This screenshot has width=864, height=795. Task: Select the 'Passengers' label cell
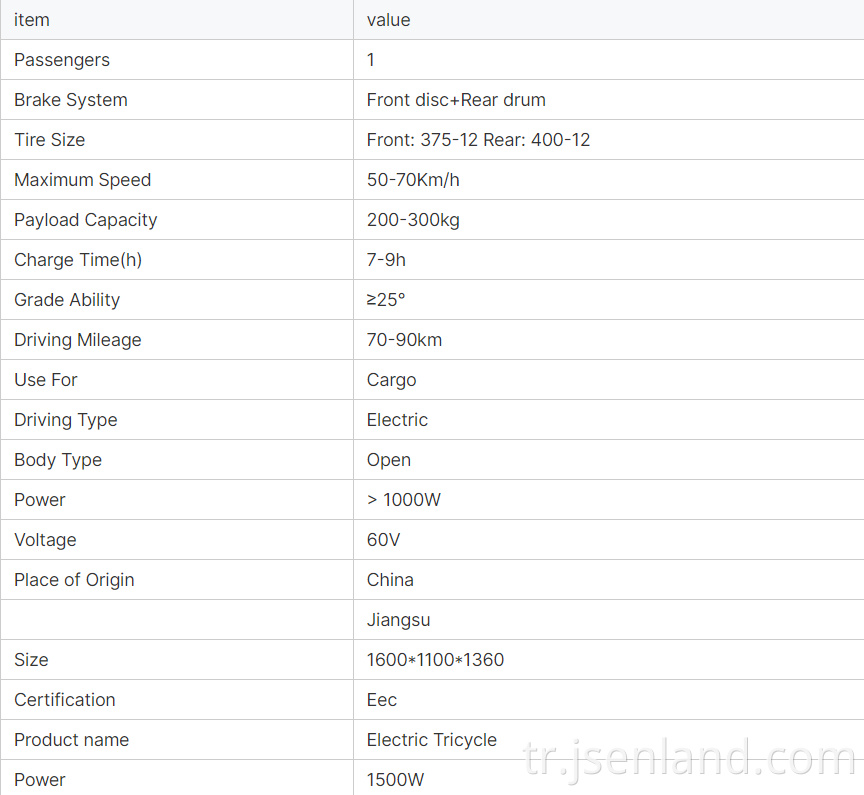click(177, 60)
